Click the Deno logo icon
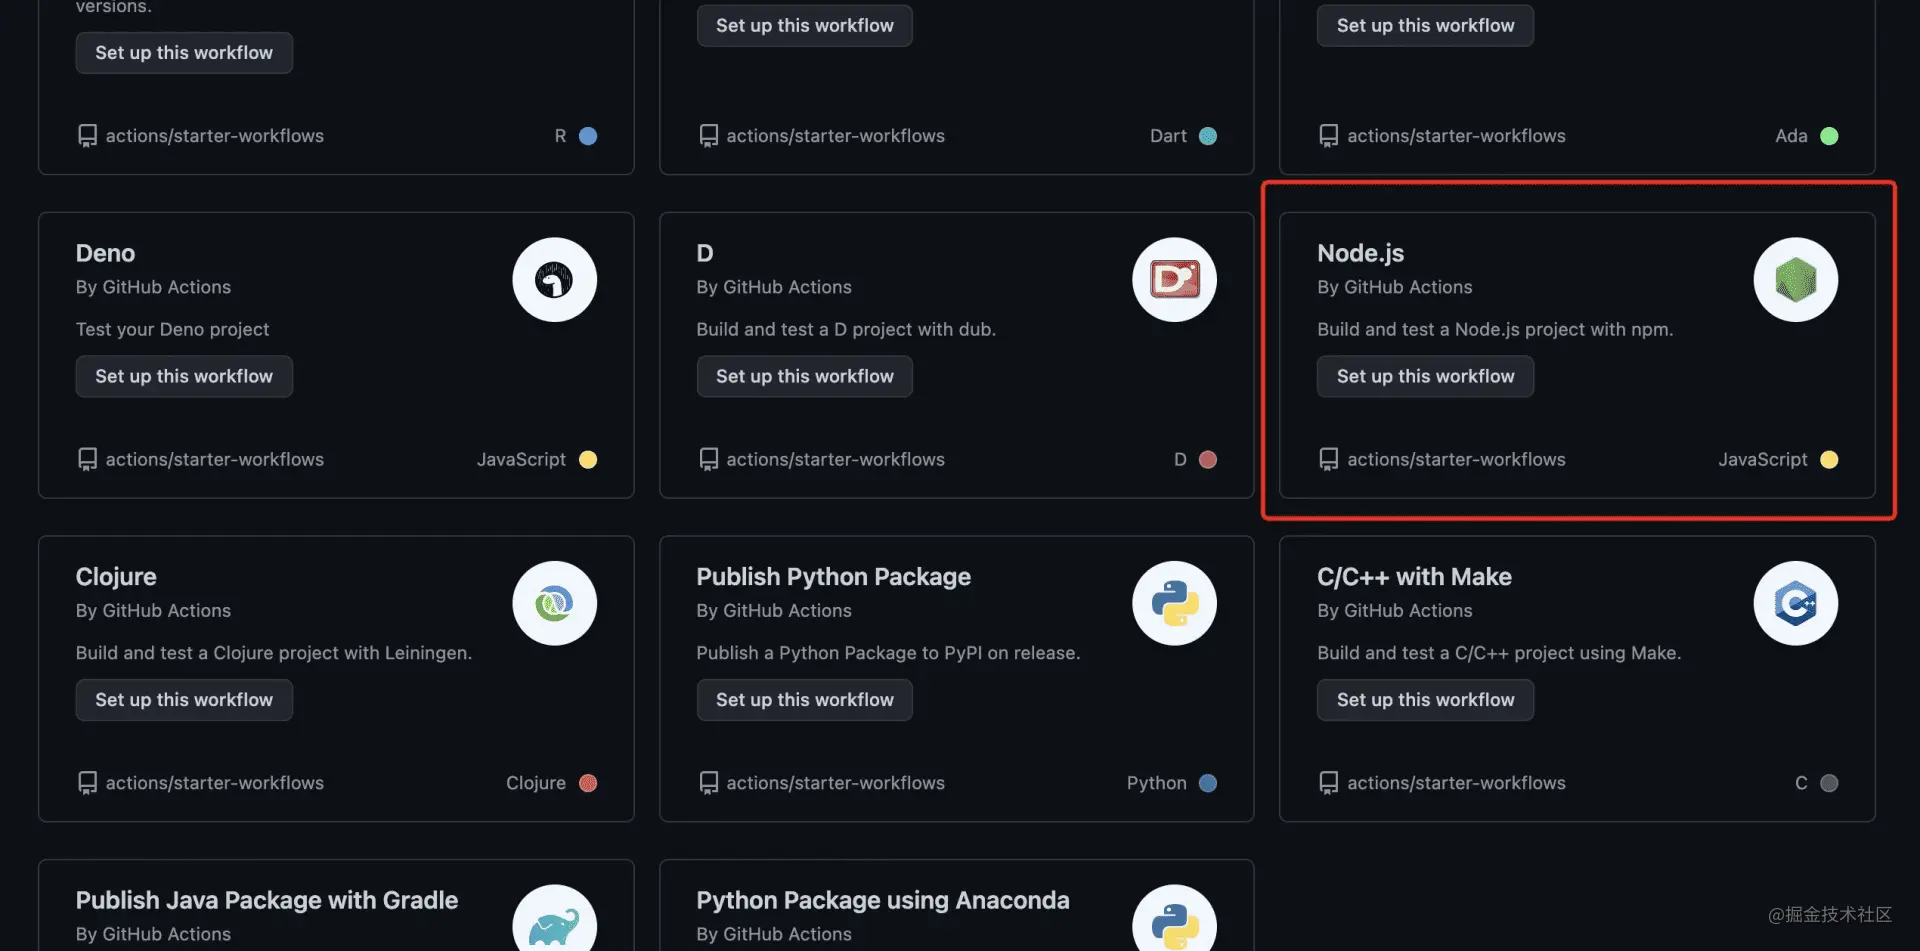 click(x=554, y=280)
